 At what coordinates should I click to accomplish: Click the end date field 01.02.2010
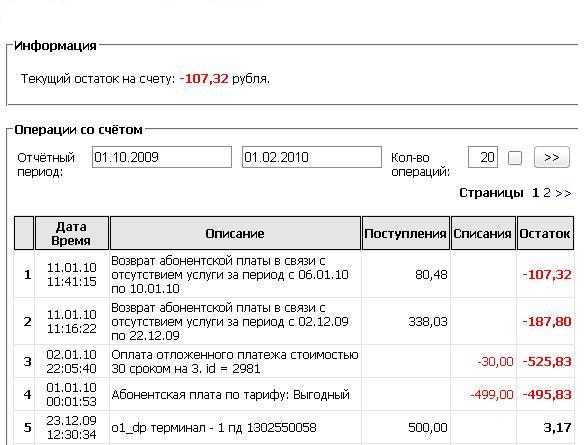click(x=312, y=157)
